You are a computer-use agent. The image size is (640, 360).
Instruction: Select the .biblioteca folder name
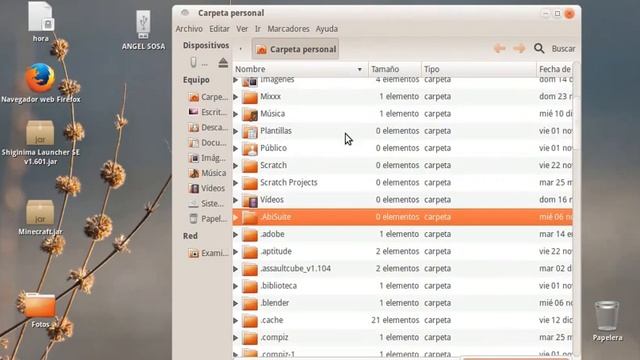pos(278,286)
